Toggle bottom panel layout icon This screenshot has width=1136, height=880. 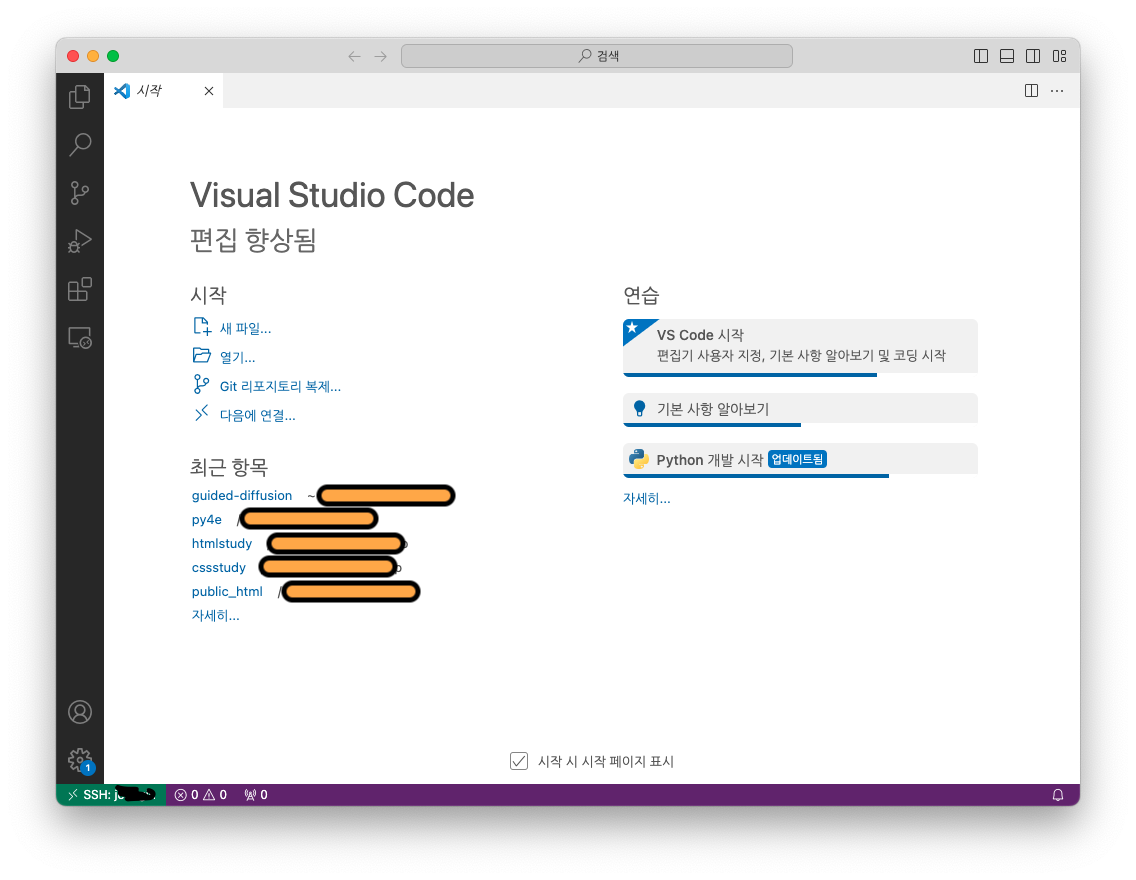[1007, 56]
